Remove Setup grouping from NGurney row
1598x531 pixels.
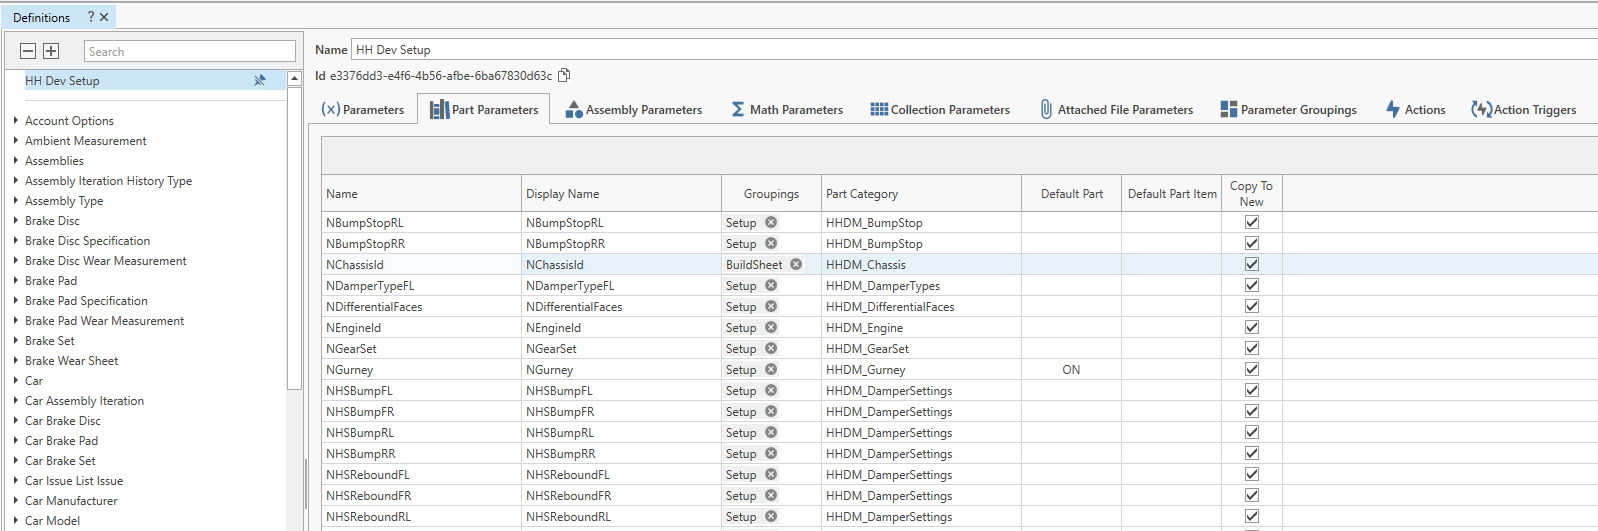pos(771,369)
